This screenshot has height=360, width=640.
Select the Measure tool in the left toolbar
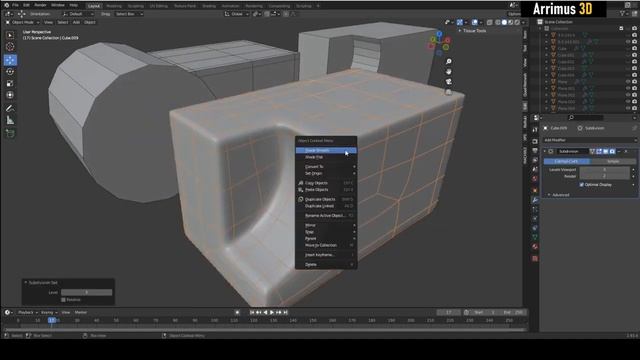pos(10,120)
